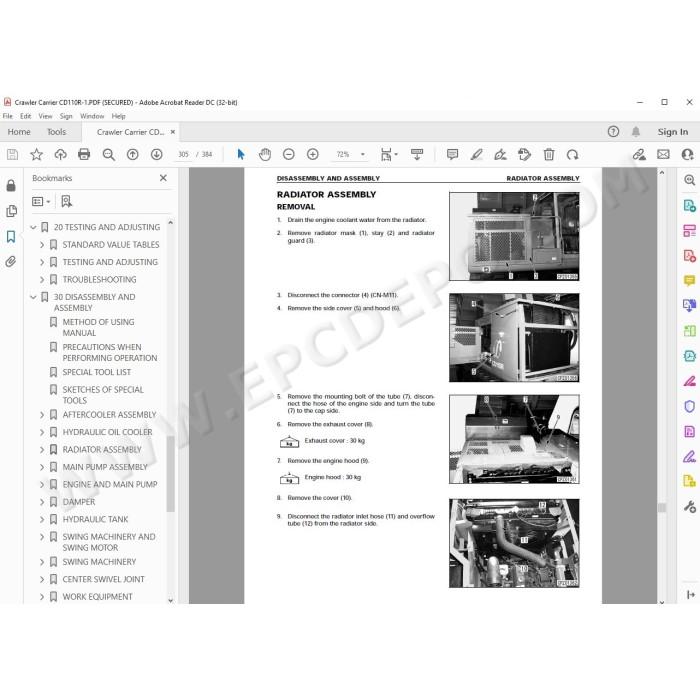Click the stamp tool icon
The image size is (700, 700).
pyautogui.click(x=525, y=154)
